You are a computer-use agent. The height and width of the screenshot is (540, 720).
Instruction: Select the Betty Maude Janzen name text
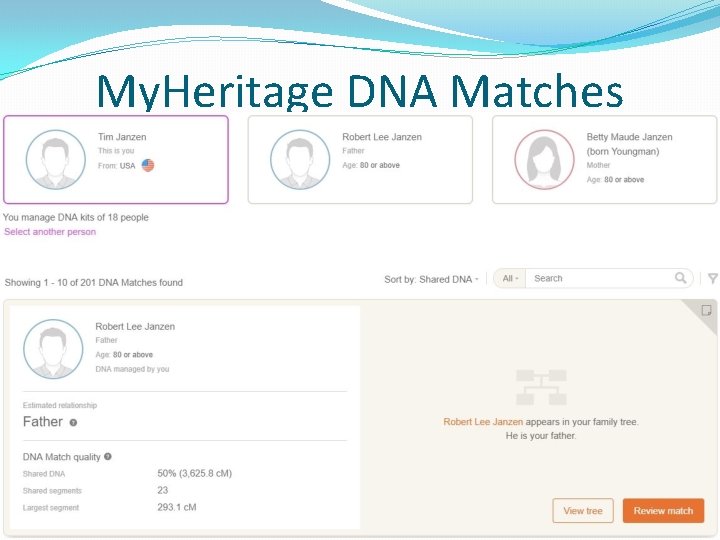629,144
